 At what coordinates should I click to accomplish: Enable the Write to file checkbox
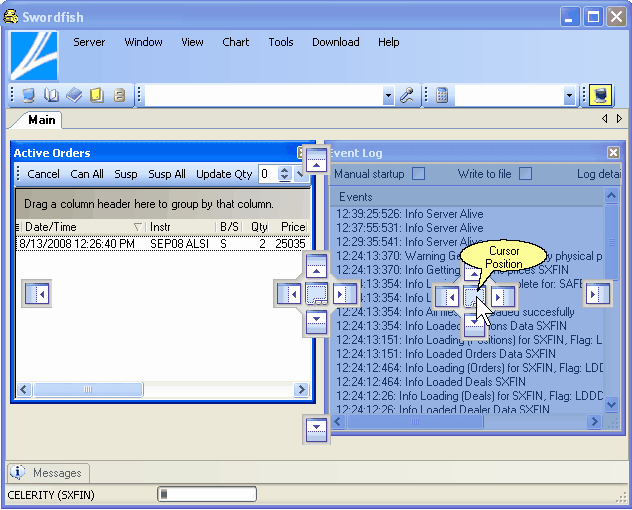pos(525,174)
